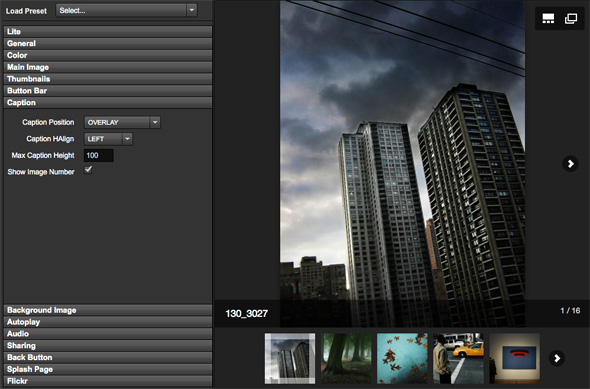Expand the Color section

point(108,55)
